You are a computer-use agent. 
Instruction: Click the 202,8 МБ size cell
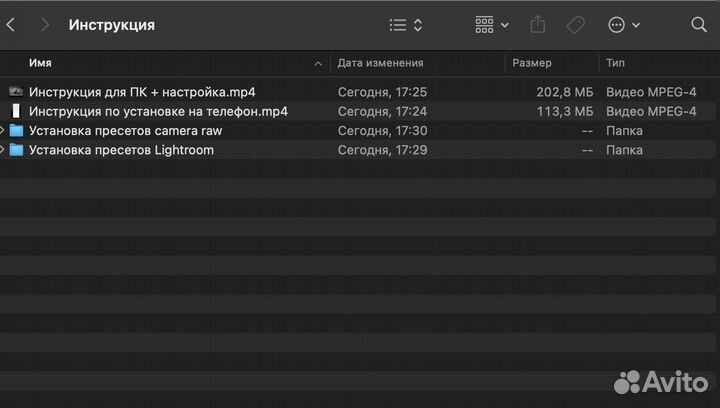tap(564, 92)
